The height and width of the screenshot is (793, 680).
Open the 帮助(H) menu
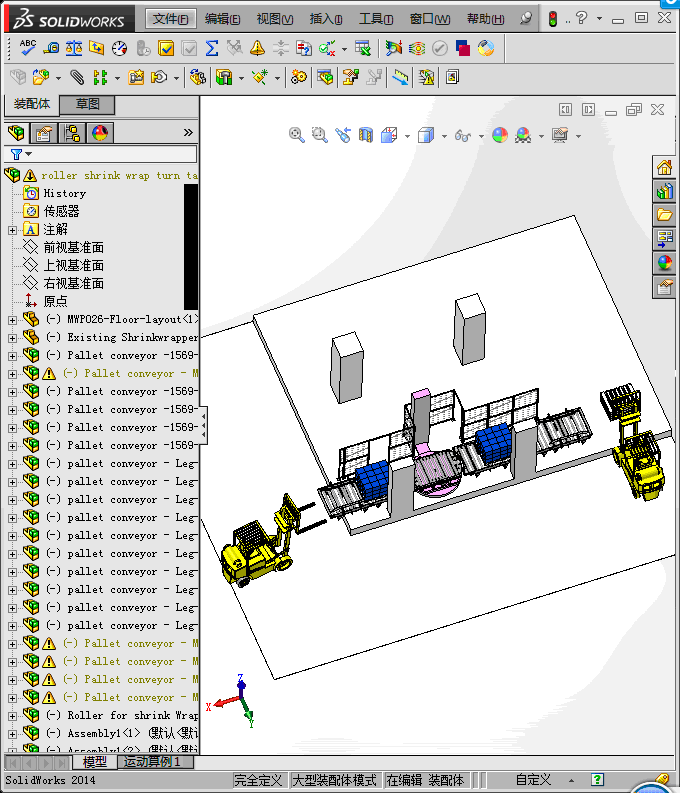pos(485,19)
